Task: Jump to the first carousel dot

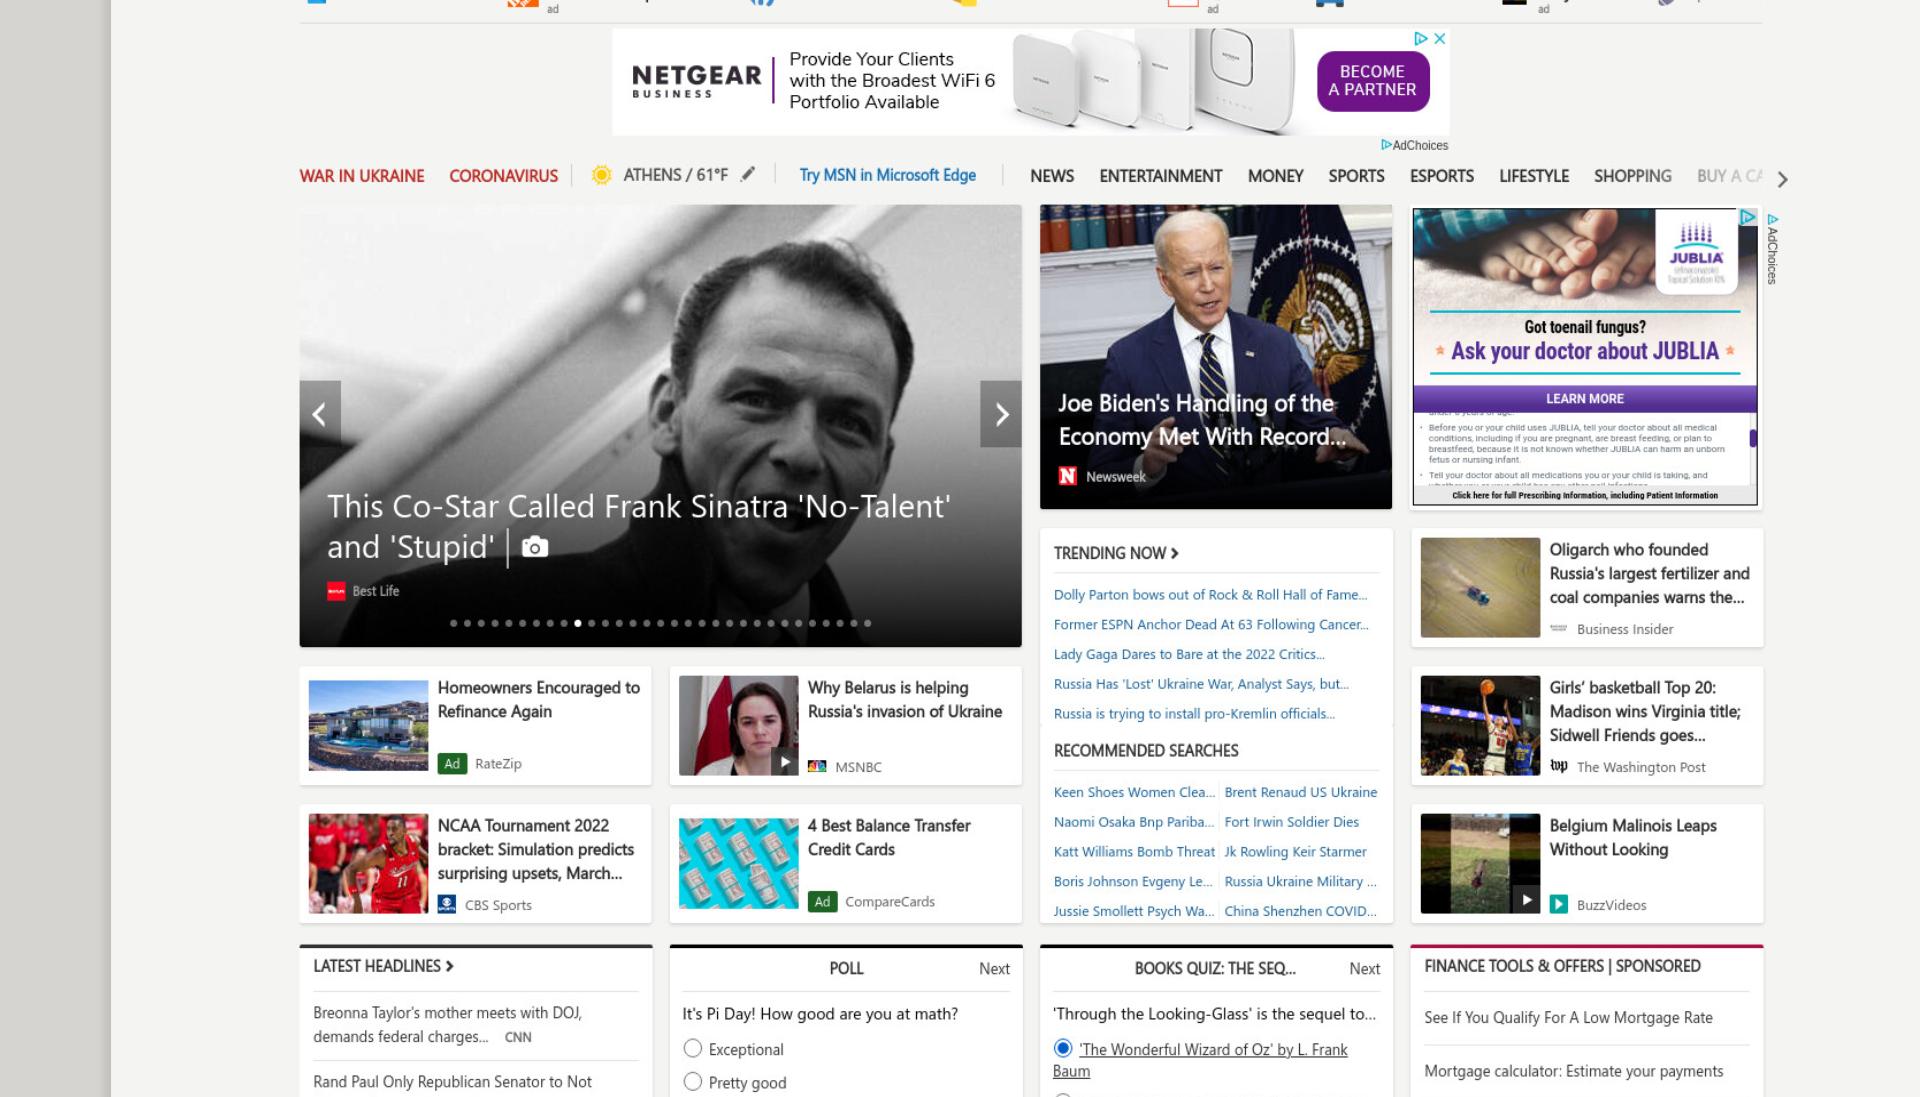Action: coord(453,623)
